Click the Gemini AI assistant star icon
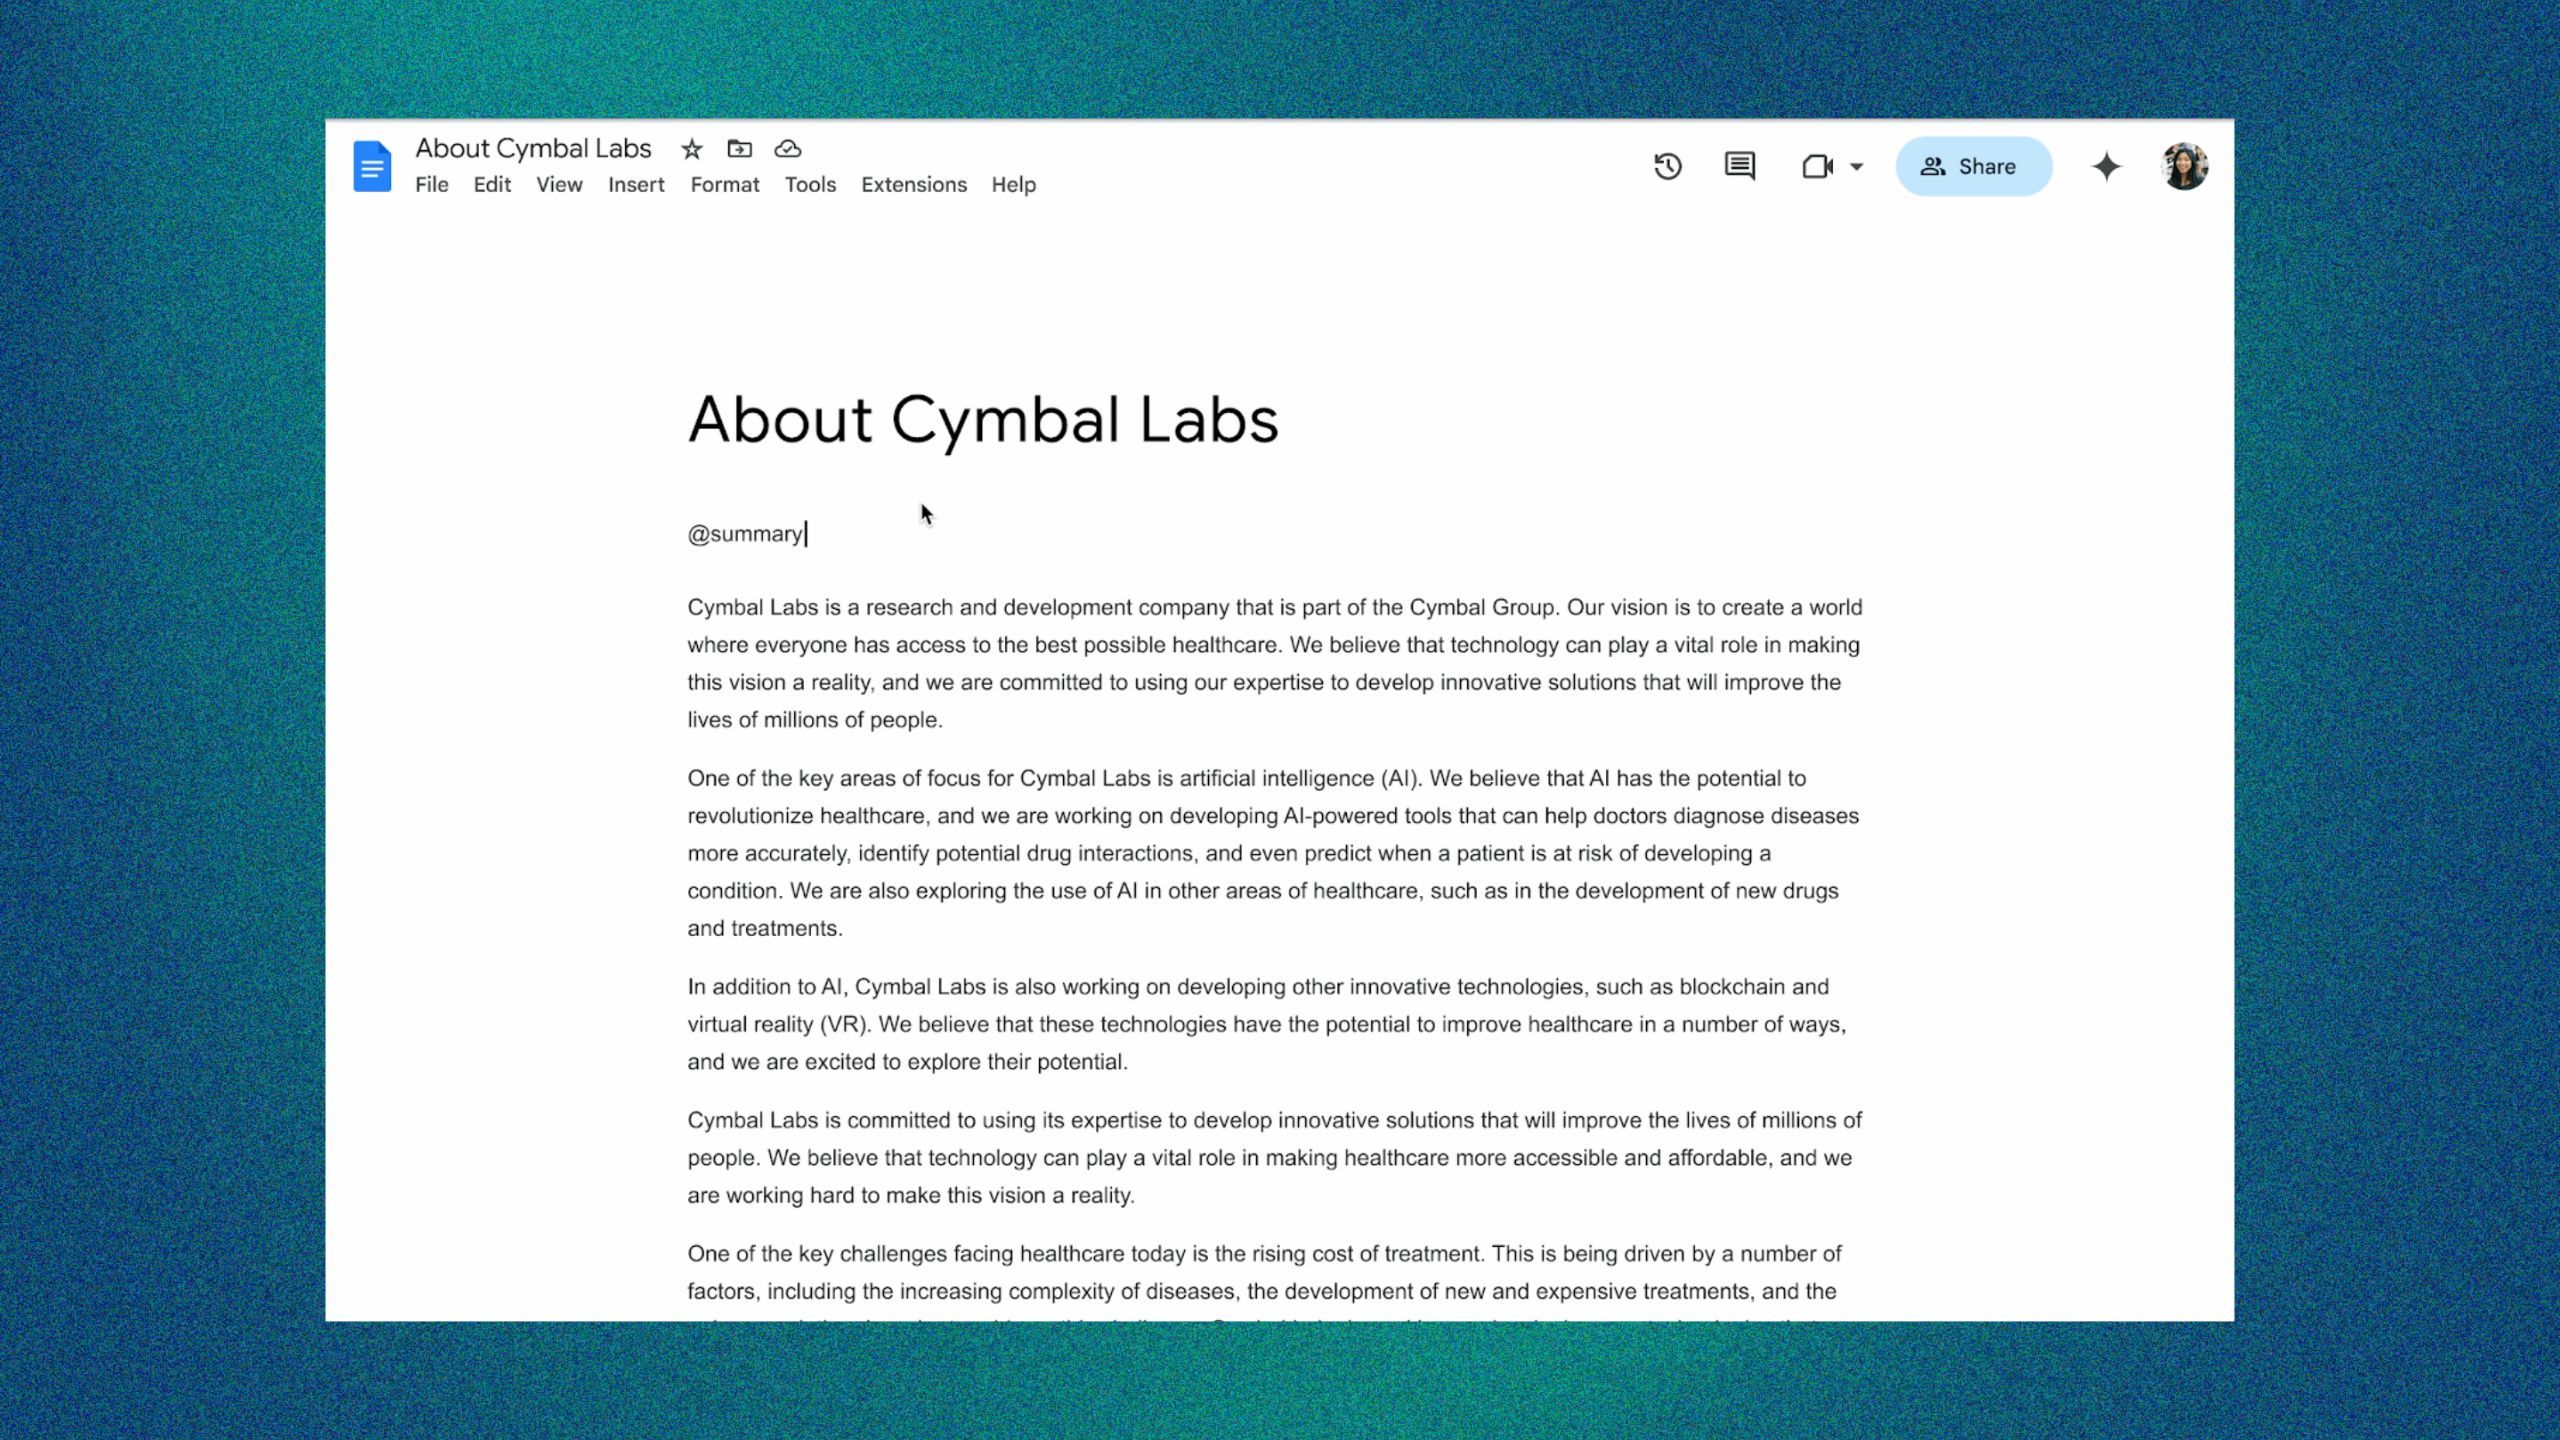 click(2105, 165)
